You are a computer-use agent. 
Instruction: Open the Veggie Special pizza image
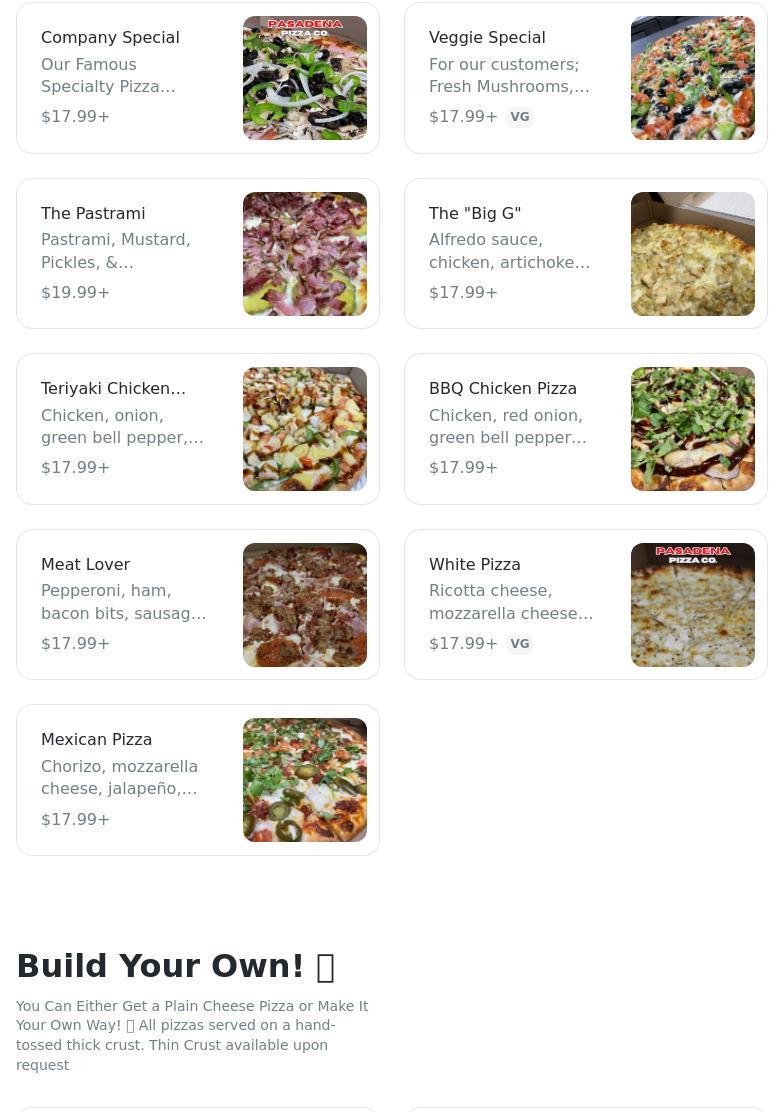[693, 78]
